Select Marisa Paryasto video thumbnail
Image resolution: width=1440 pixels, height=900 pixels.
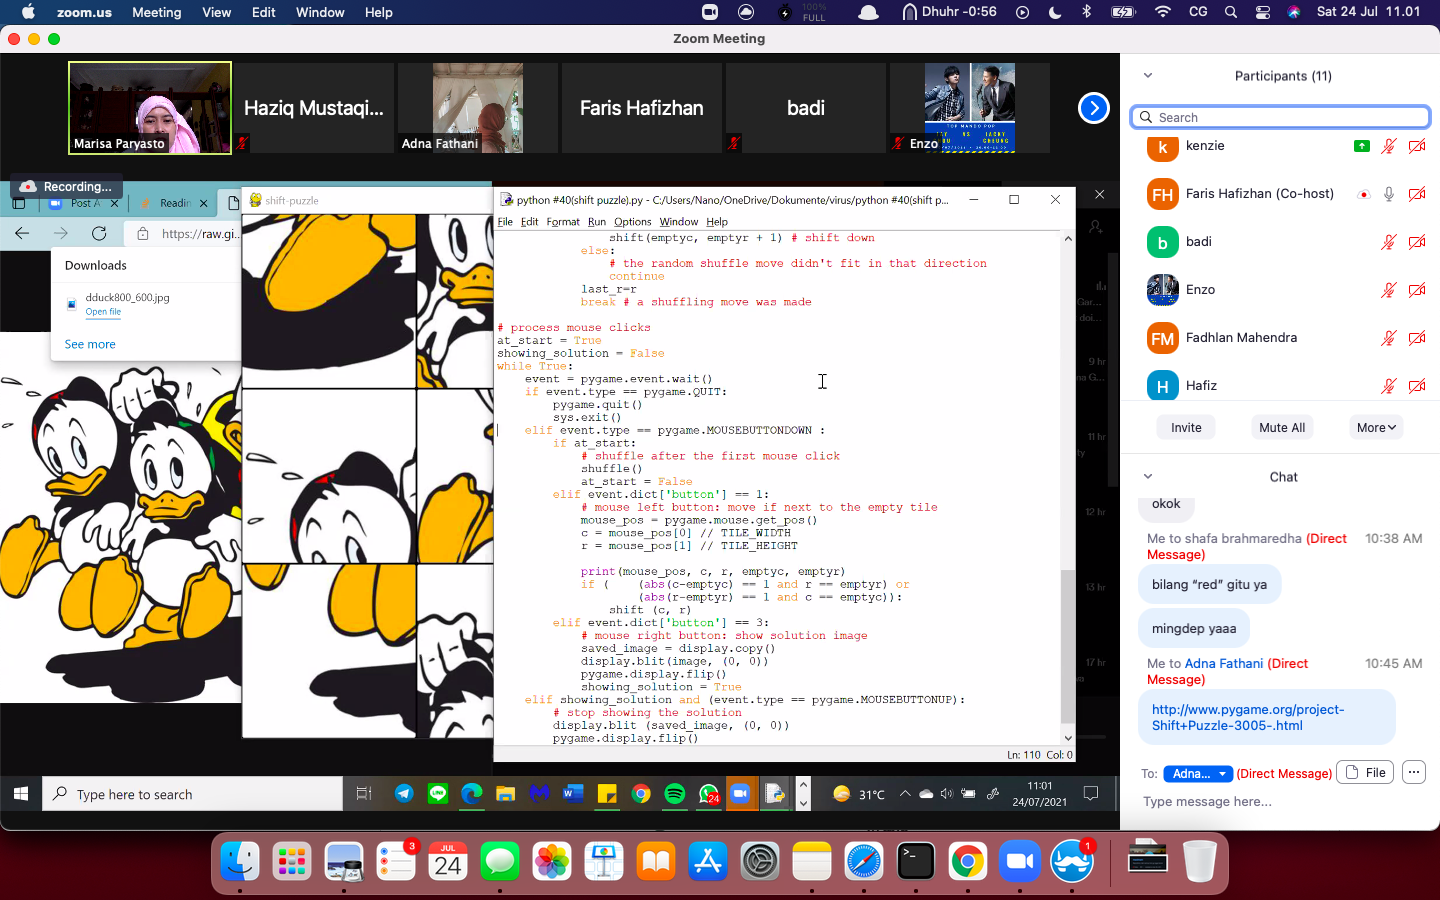coord(150,108)
